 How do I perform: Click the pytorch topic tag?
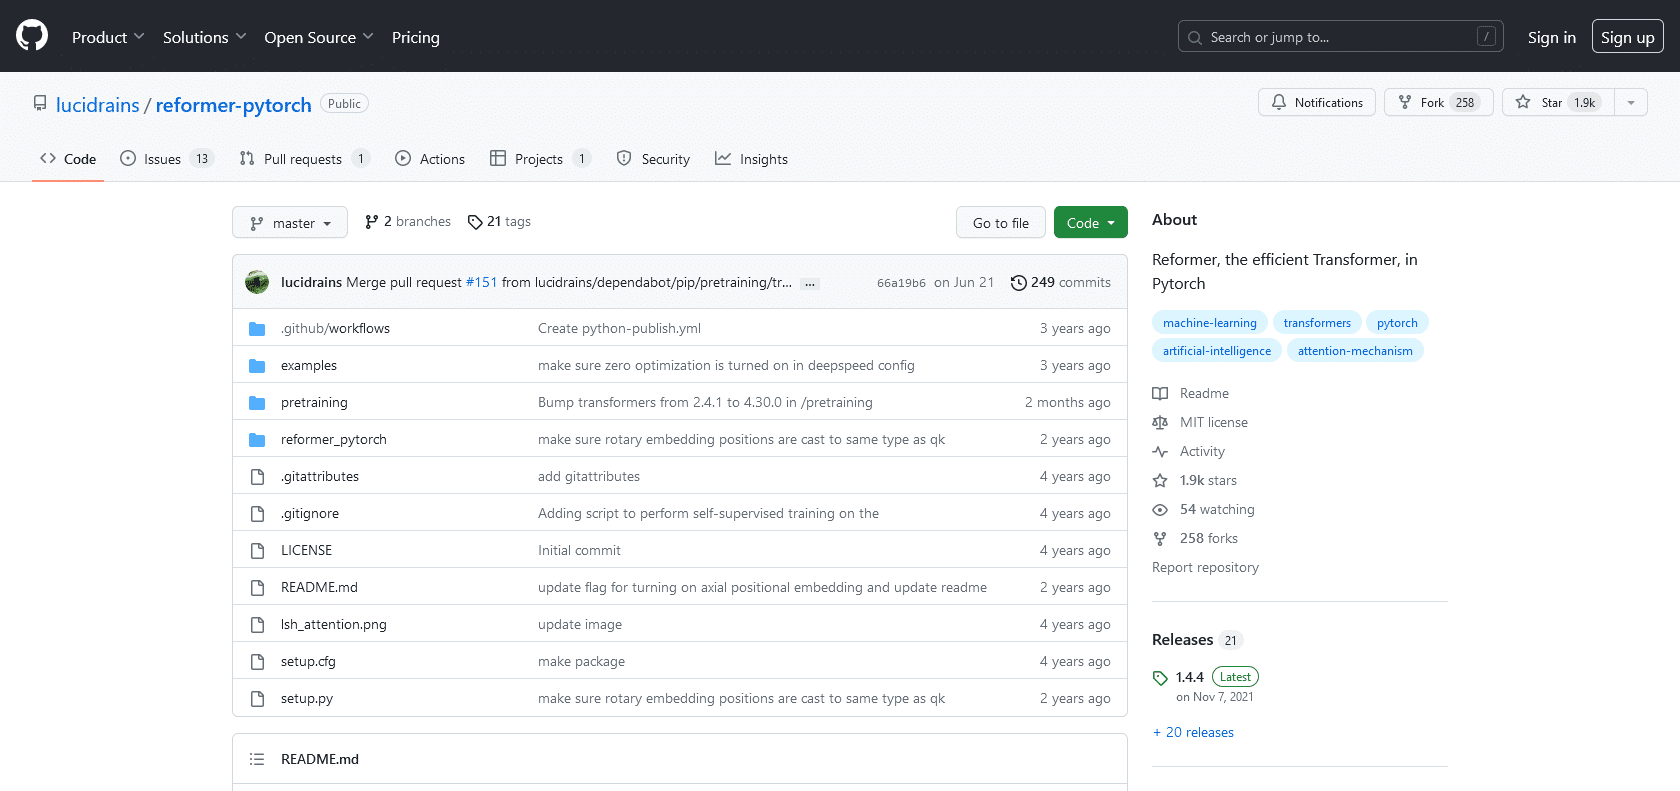[1397, 322]
